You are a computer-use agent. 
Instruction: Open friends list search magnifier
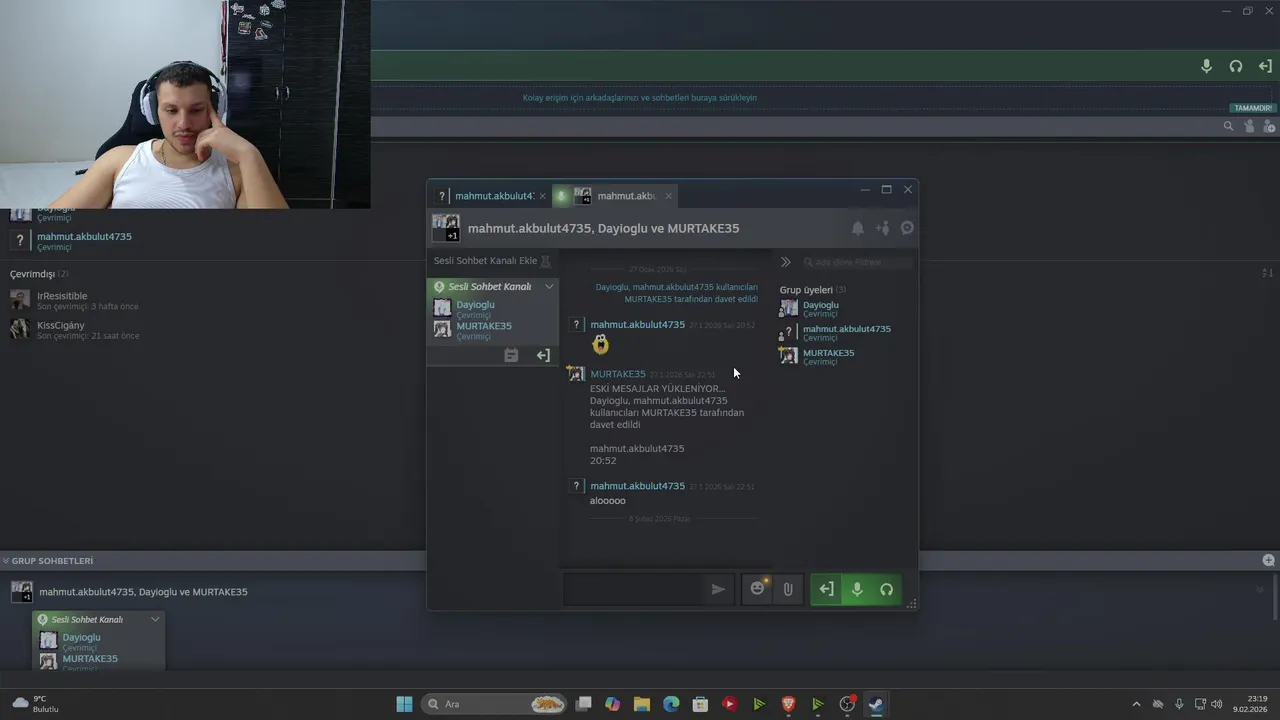point(1228,126)
